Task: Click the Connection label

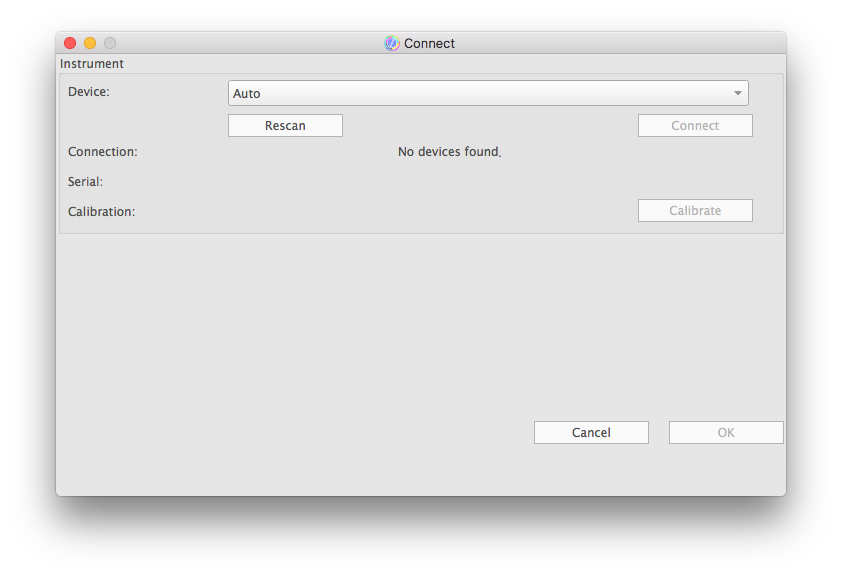Action: click(x=103, y=152)
